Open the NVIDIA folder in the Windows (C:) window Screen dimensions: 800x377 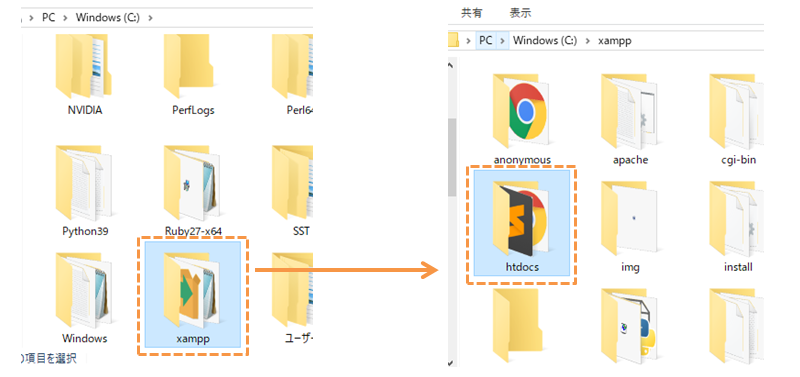pos(85,75)
